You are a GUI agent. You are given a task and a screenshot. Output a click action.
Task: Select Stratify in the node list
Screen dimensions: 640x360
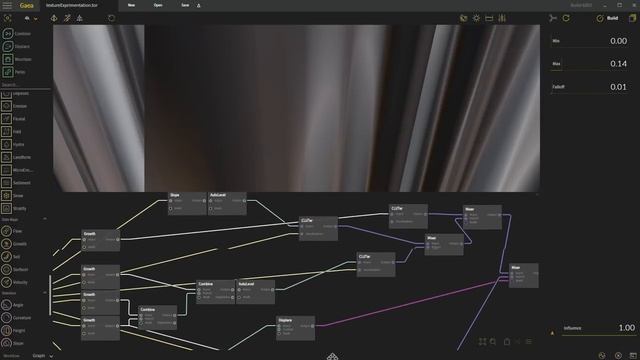point(14,209)
